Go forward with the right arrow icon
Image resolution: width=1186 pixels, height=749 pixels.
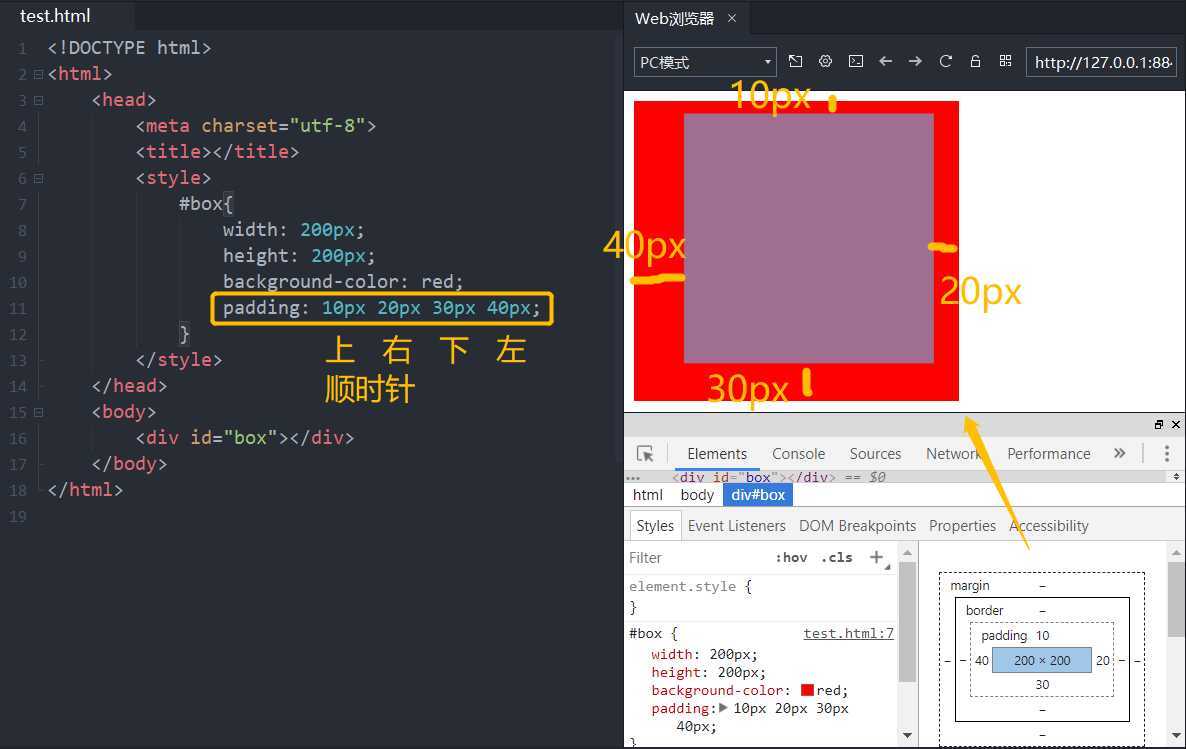pyautogui.click(x=915, y=61)
